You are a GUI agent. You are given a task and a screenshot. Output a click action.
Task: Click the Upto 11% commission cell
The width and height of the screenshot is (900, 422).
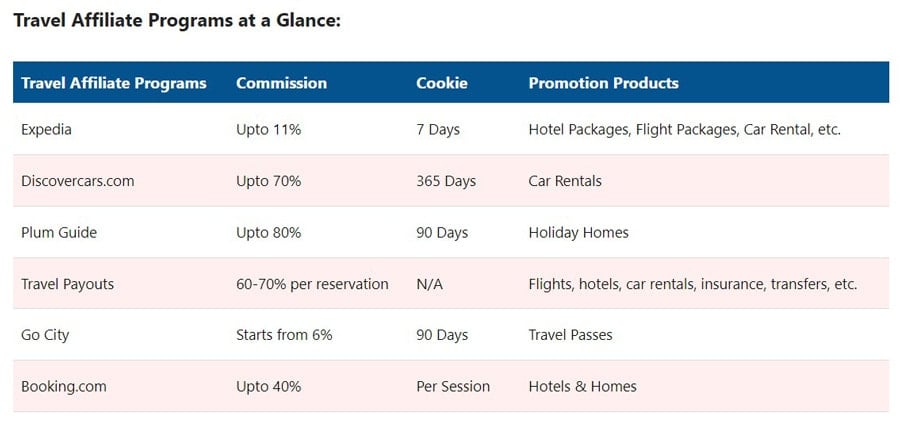(x=269, y=130)
